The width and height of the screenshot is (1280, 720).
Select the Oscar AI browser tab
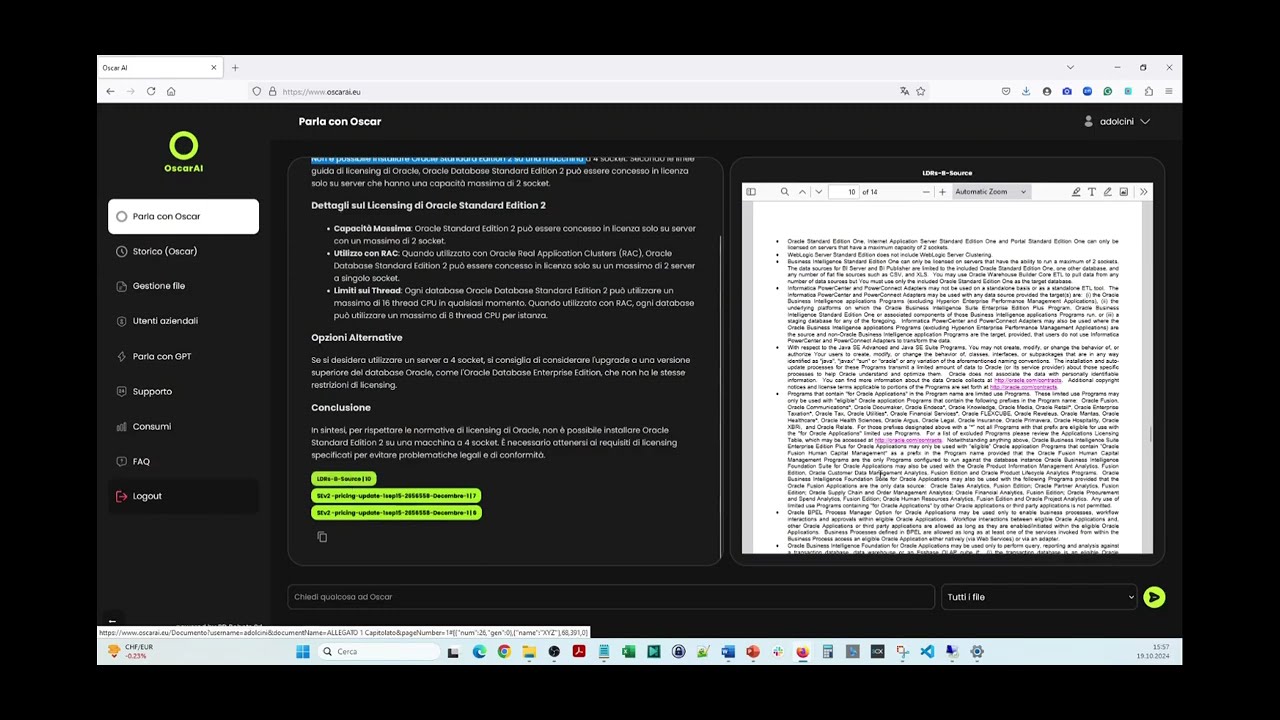coord(160,68)
